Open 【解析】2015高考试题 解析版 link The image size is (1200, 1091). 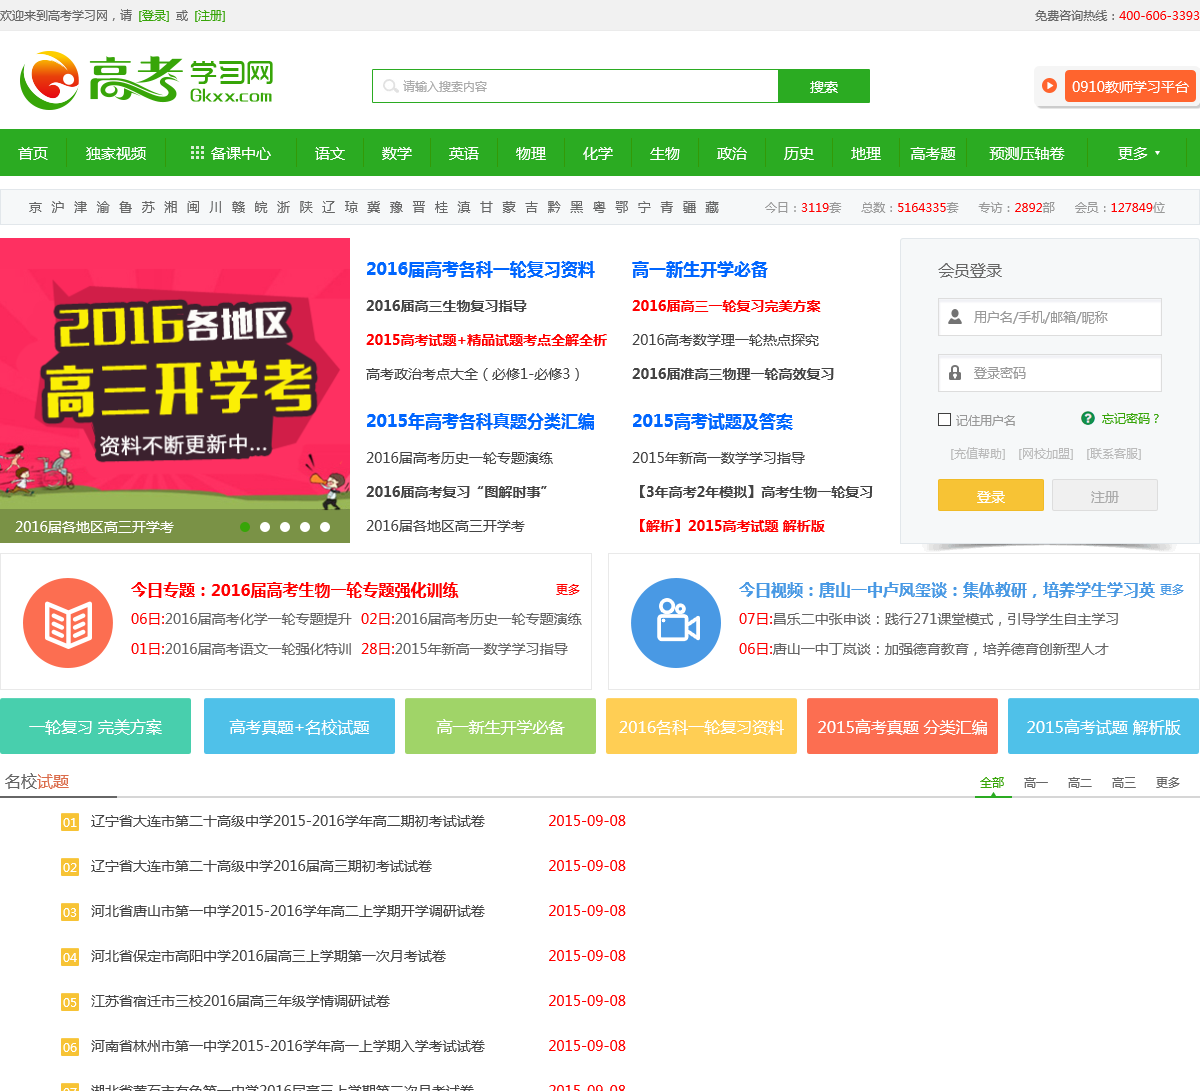[728, 526]
